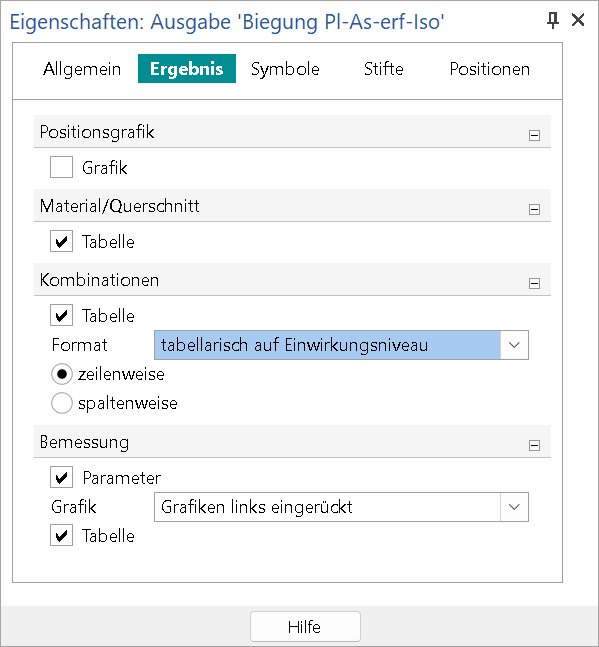Viewport: 599px width, 647px height.
Task: Click the Hilfe button
Action: (x=305, y=627)
